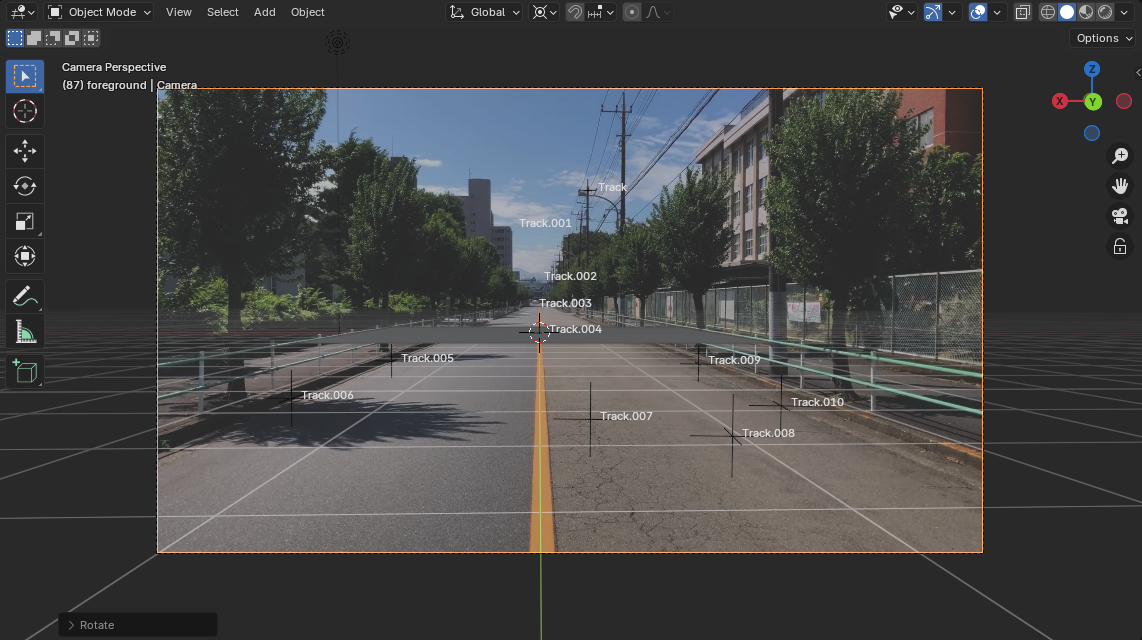Select the Rotate tool in toolbar

[x=25, y=186]
